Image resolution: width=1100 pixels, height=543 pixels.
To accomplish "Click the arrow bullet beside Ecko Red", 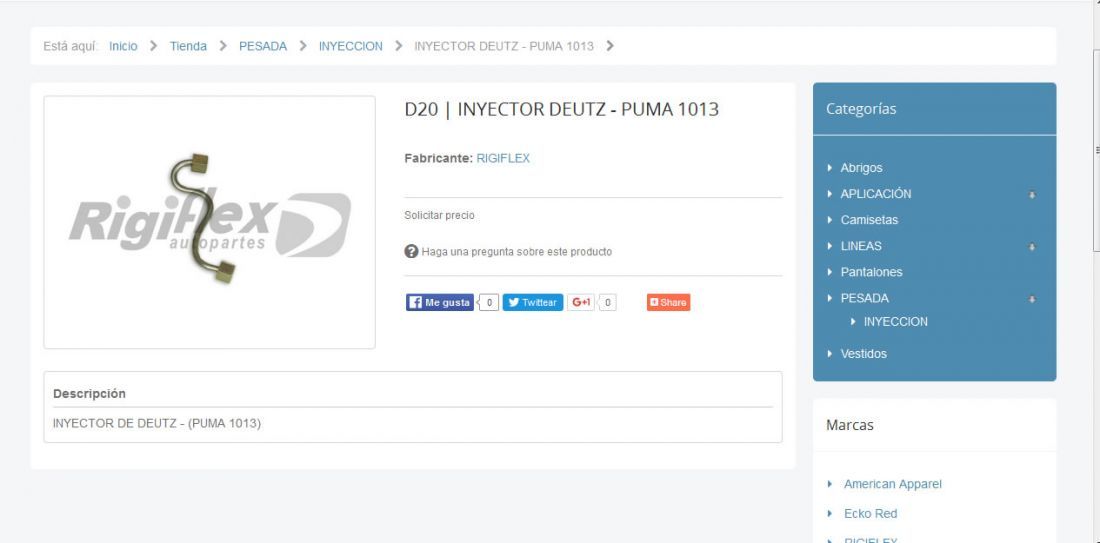I will 830,514.
